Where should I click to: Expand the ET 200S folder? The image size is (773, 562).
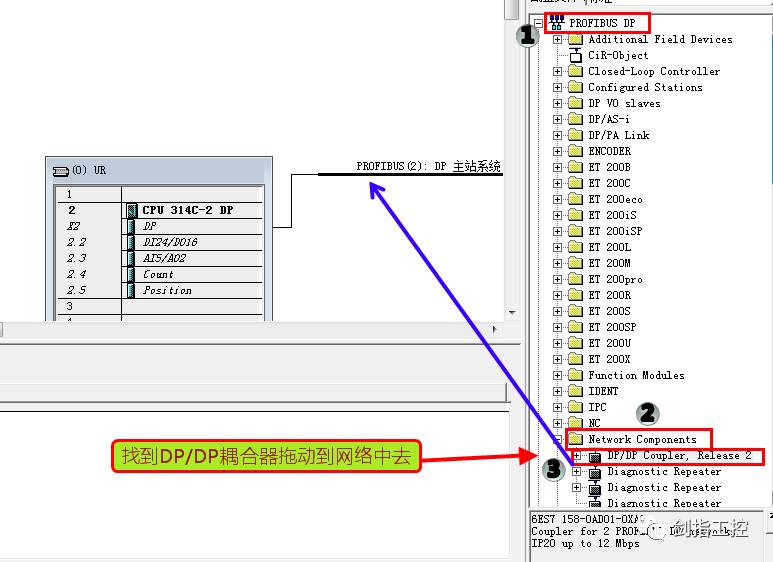click(x=558, y=311)
